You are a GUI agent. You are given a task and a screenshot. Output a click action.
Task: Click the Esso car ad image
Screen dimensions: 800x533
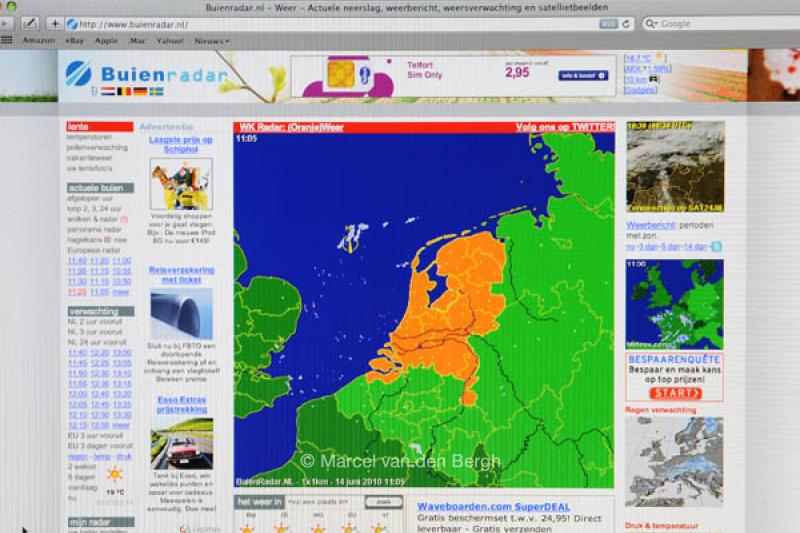tap(182, 444)
